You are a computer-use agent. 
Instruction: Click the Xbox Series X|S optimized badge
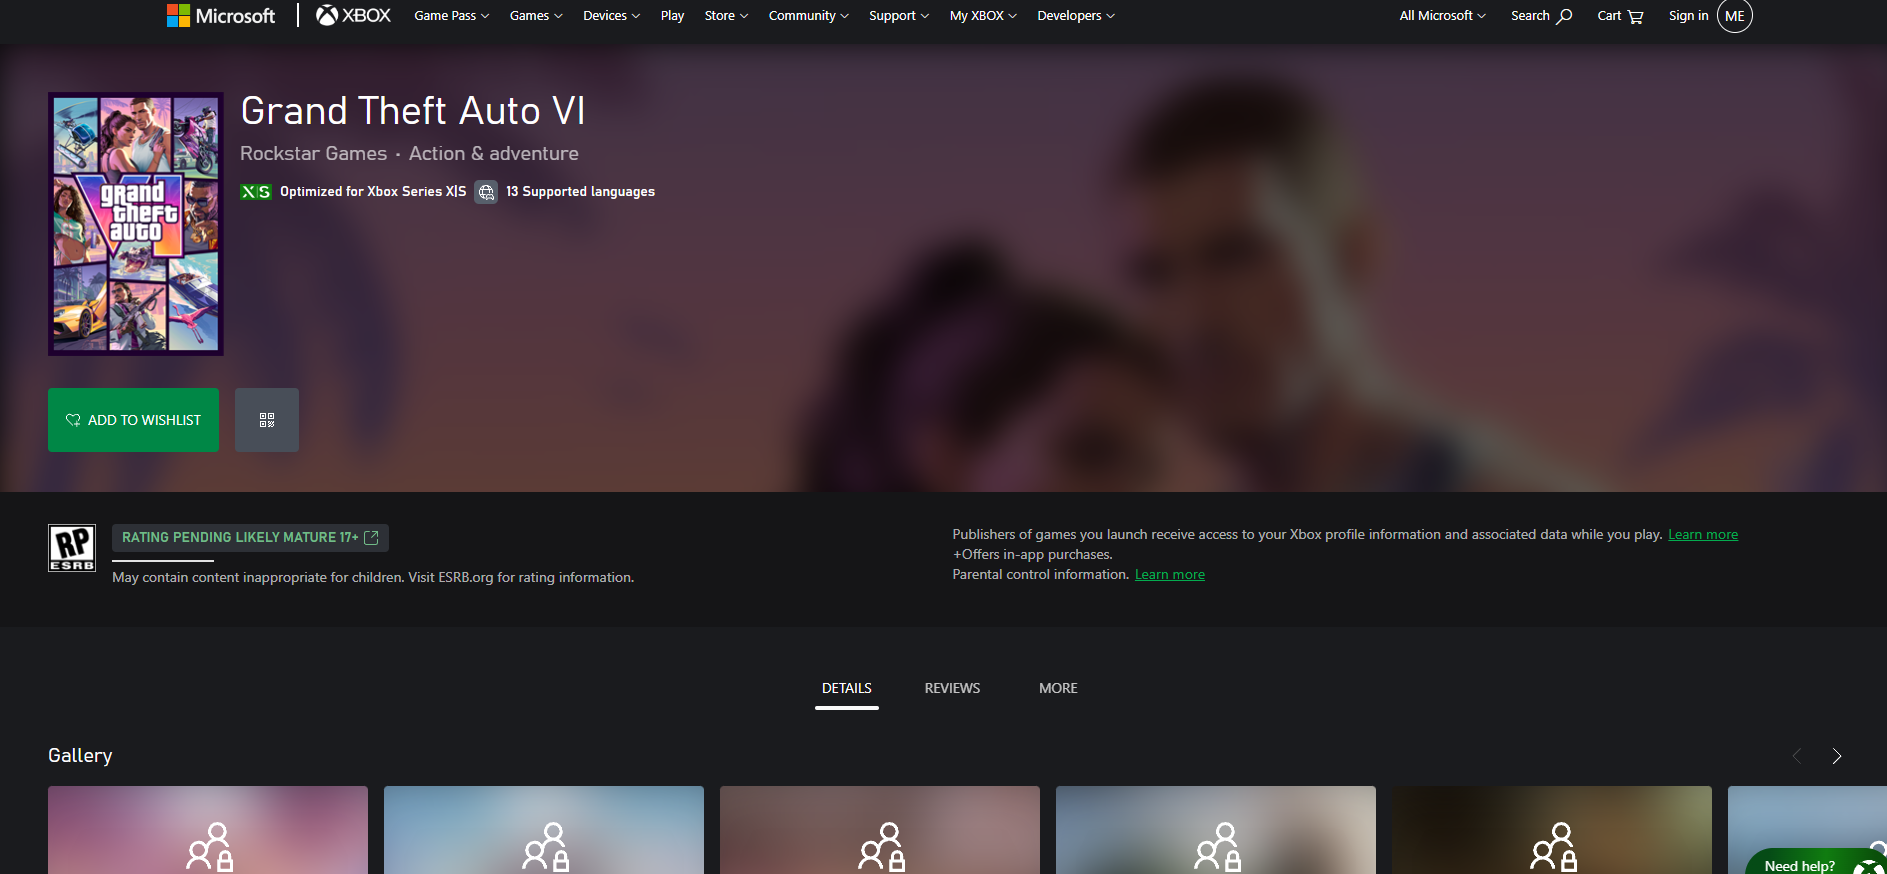click(256, 192)
